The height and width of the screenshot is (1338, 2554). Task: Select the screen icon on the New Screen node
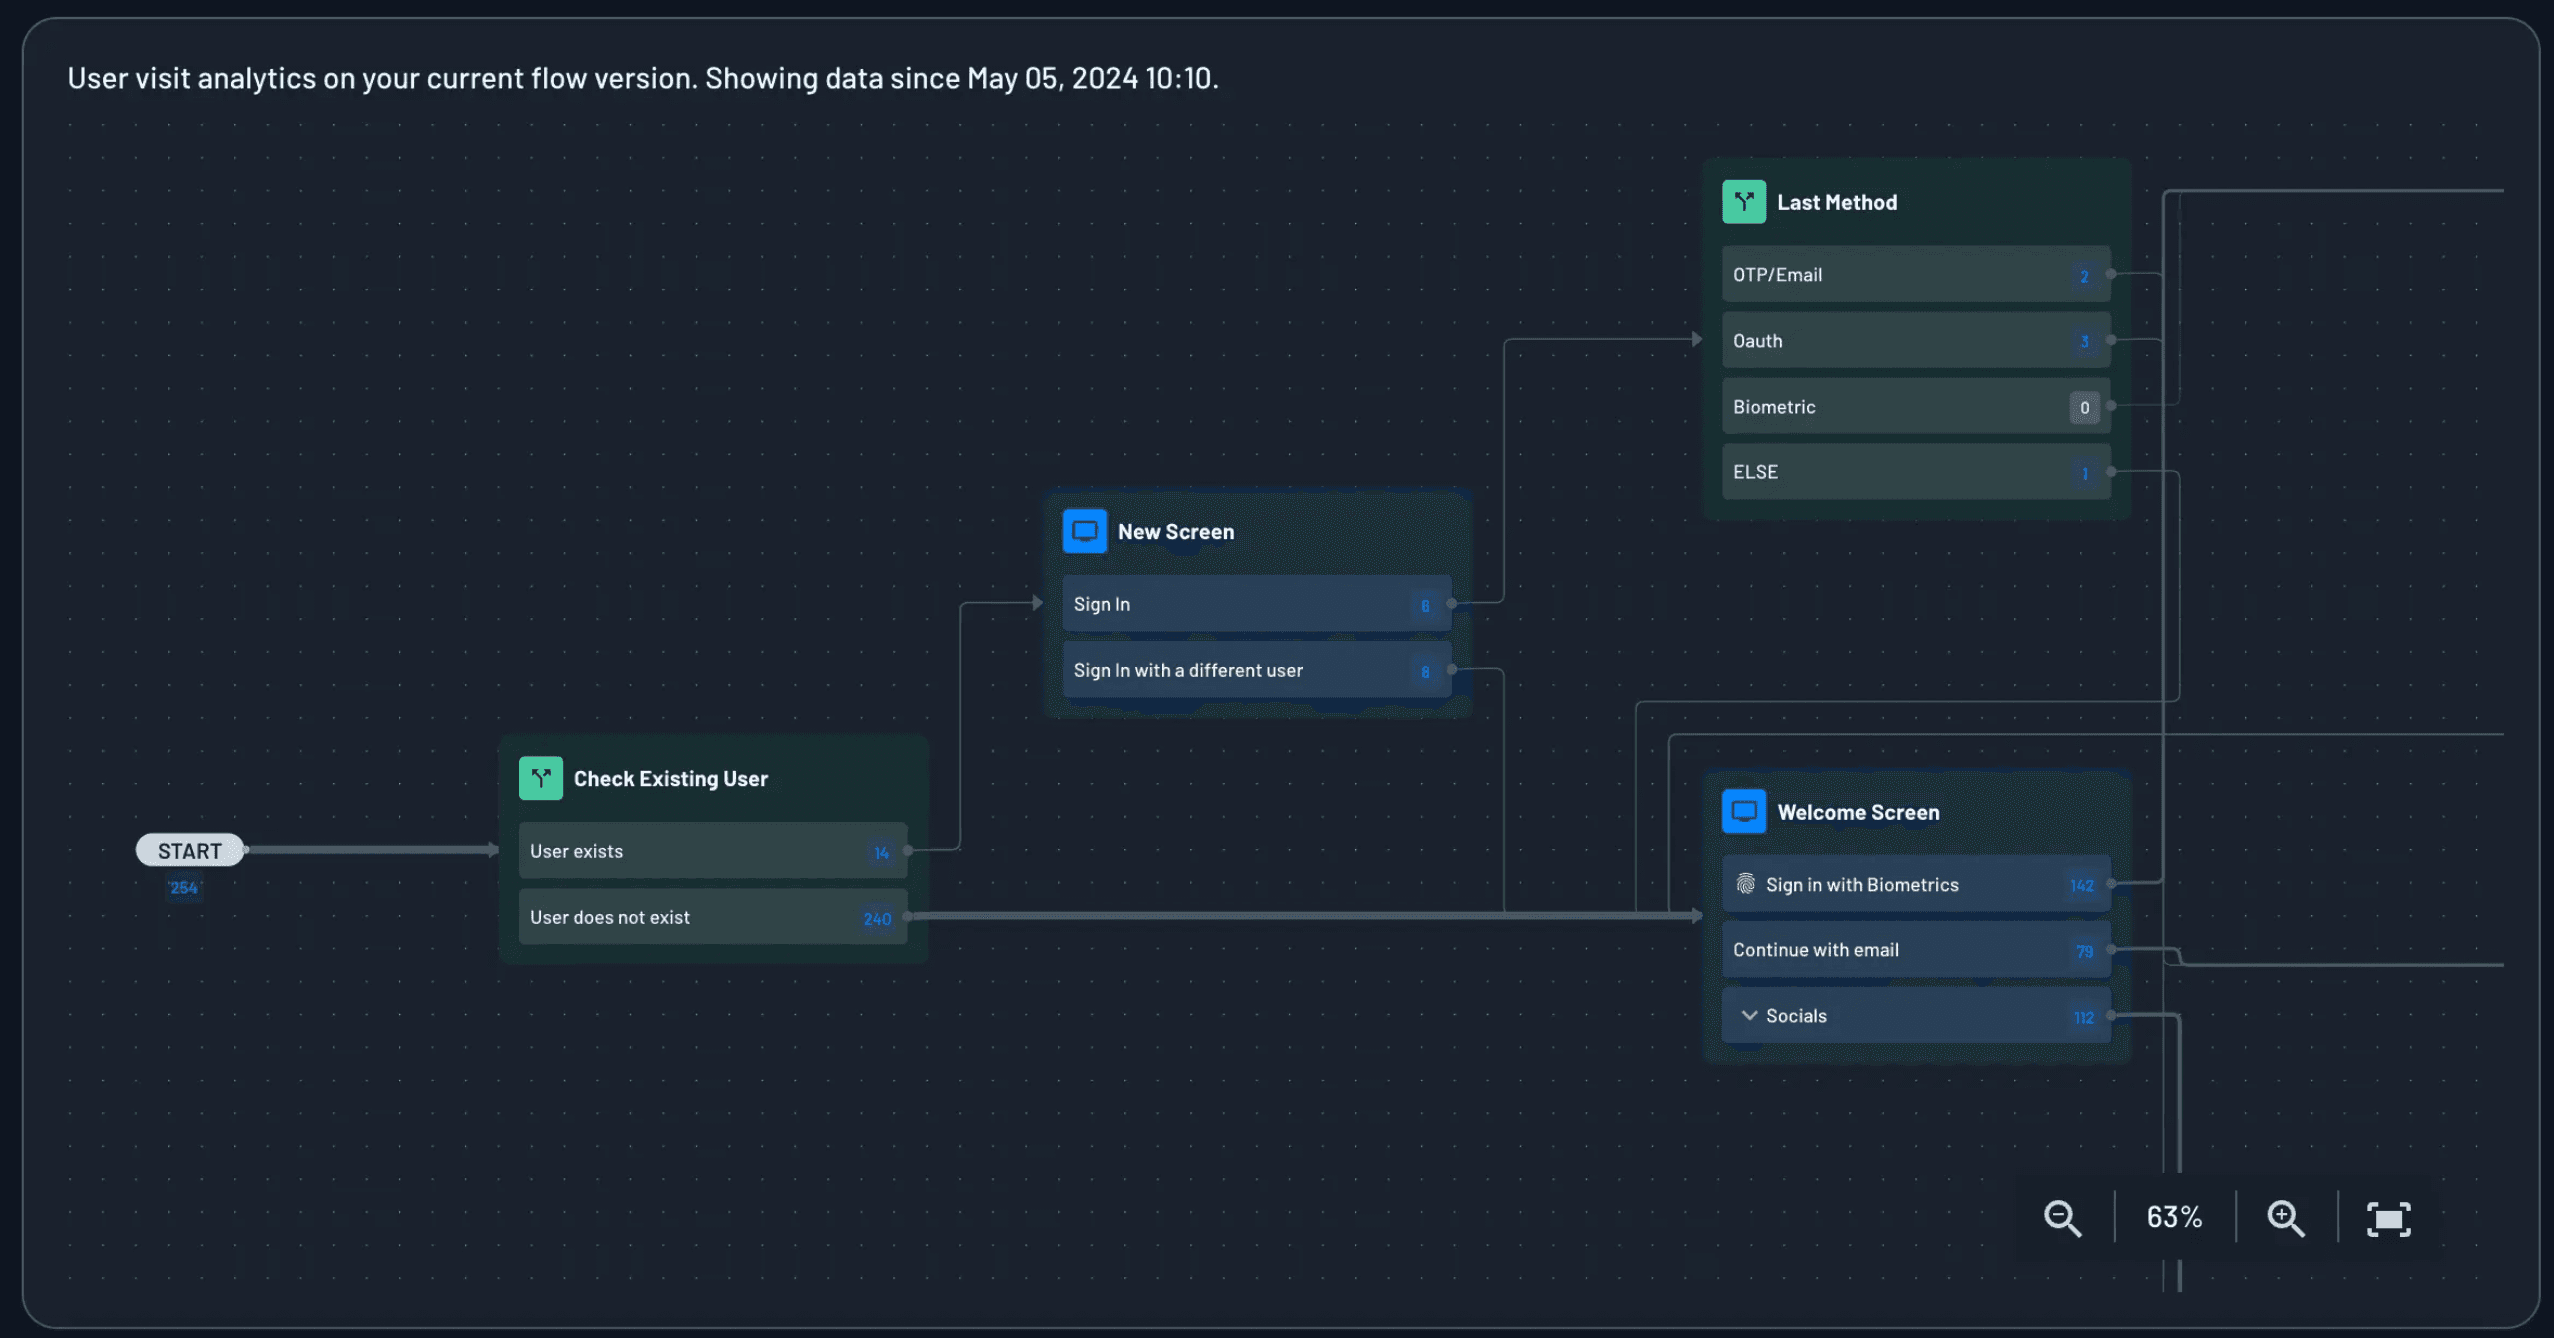tap(1085, 531)
